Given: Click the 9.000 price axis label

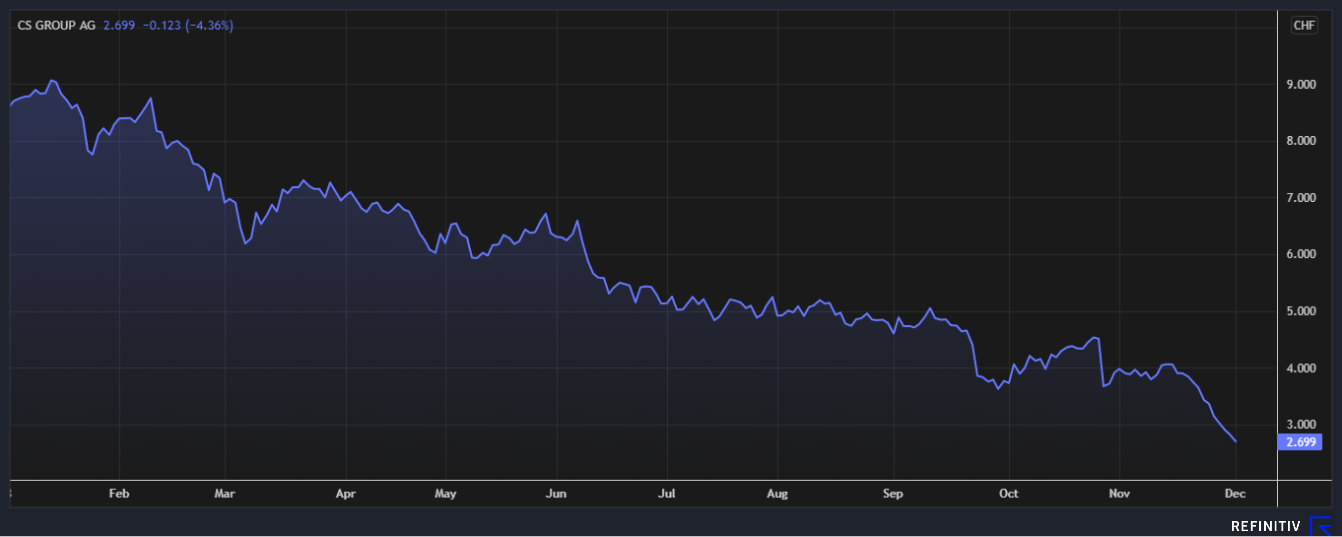Looking at the screenshot, I should coord(1301,85).
